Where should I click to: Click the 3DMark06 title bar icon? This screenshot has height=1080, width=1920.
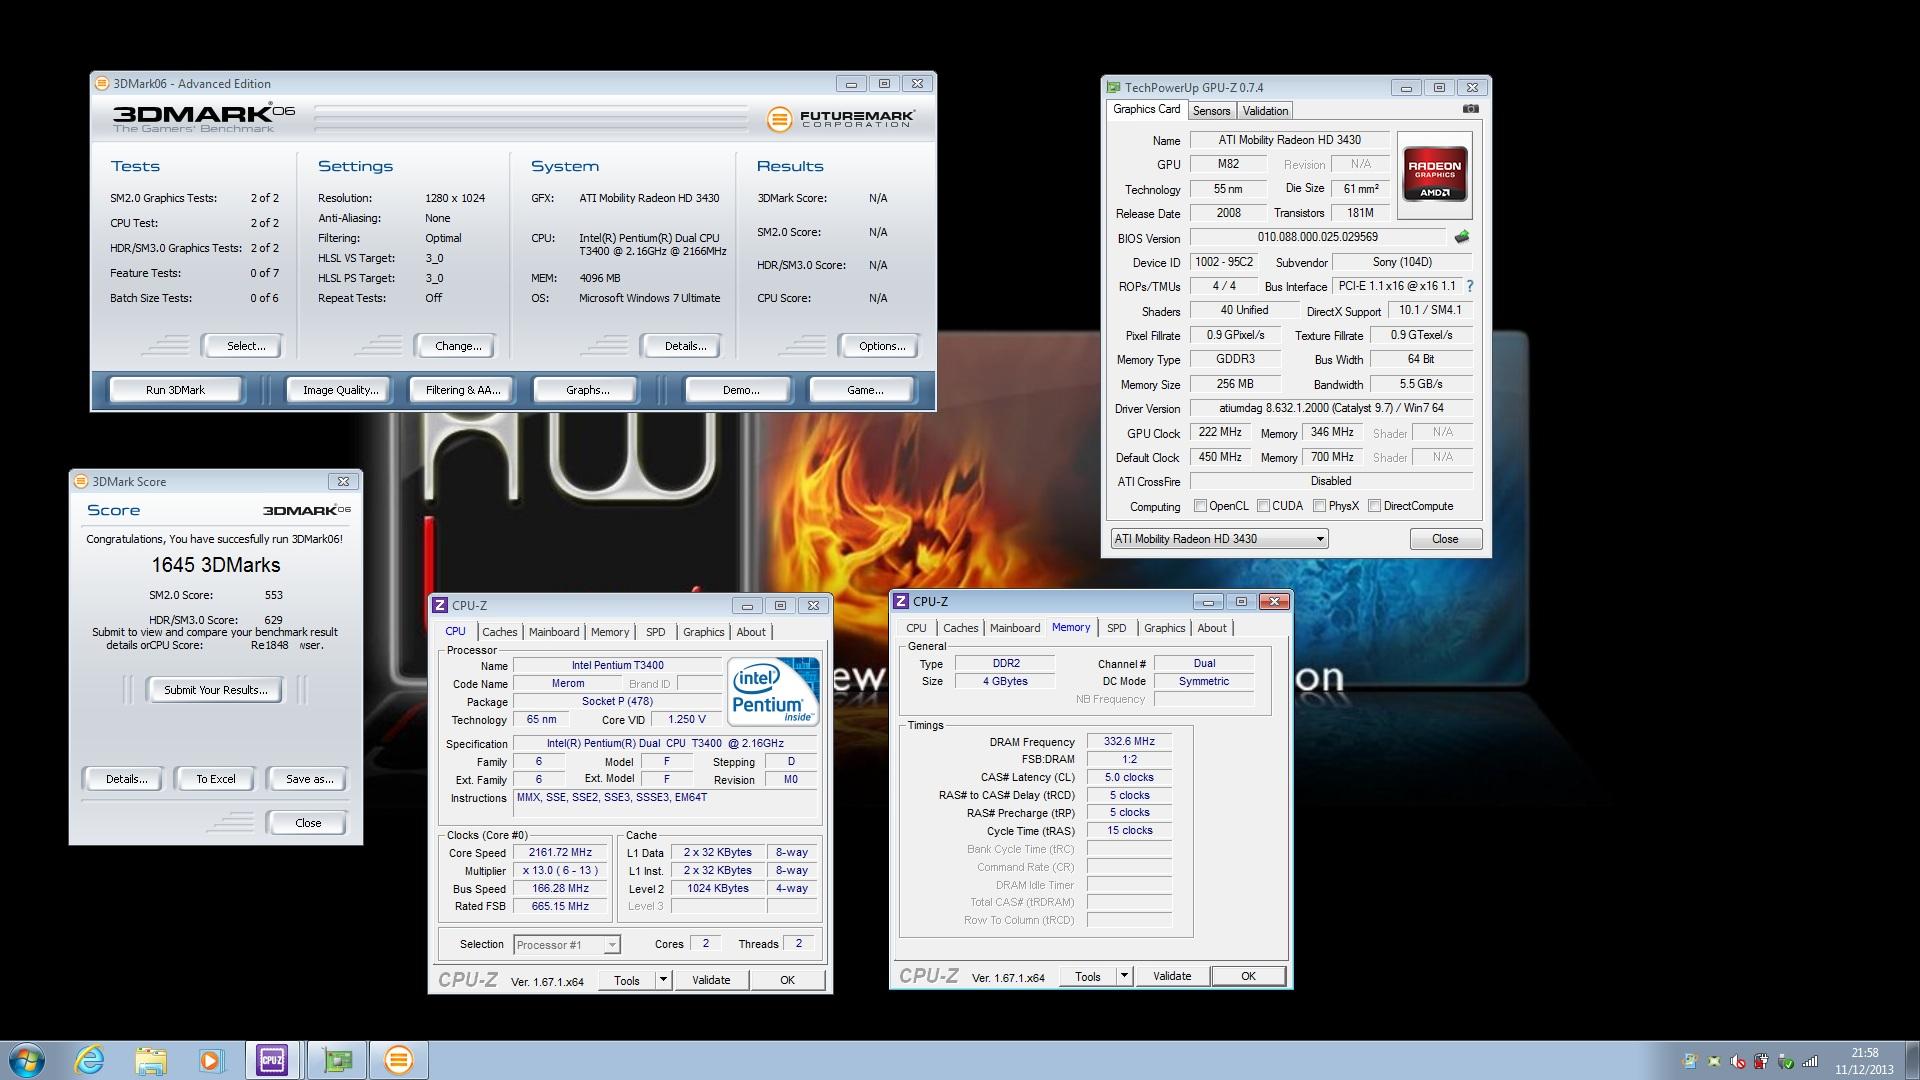102,84
